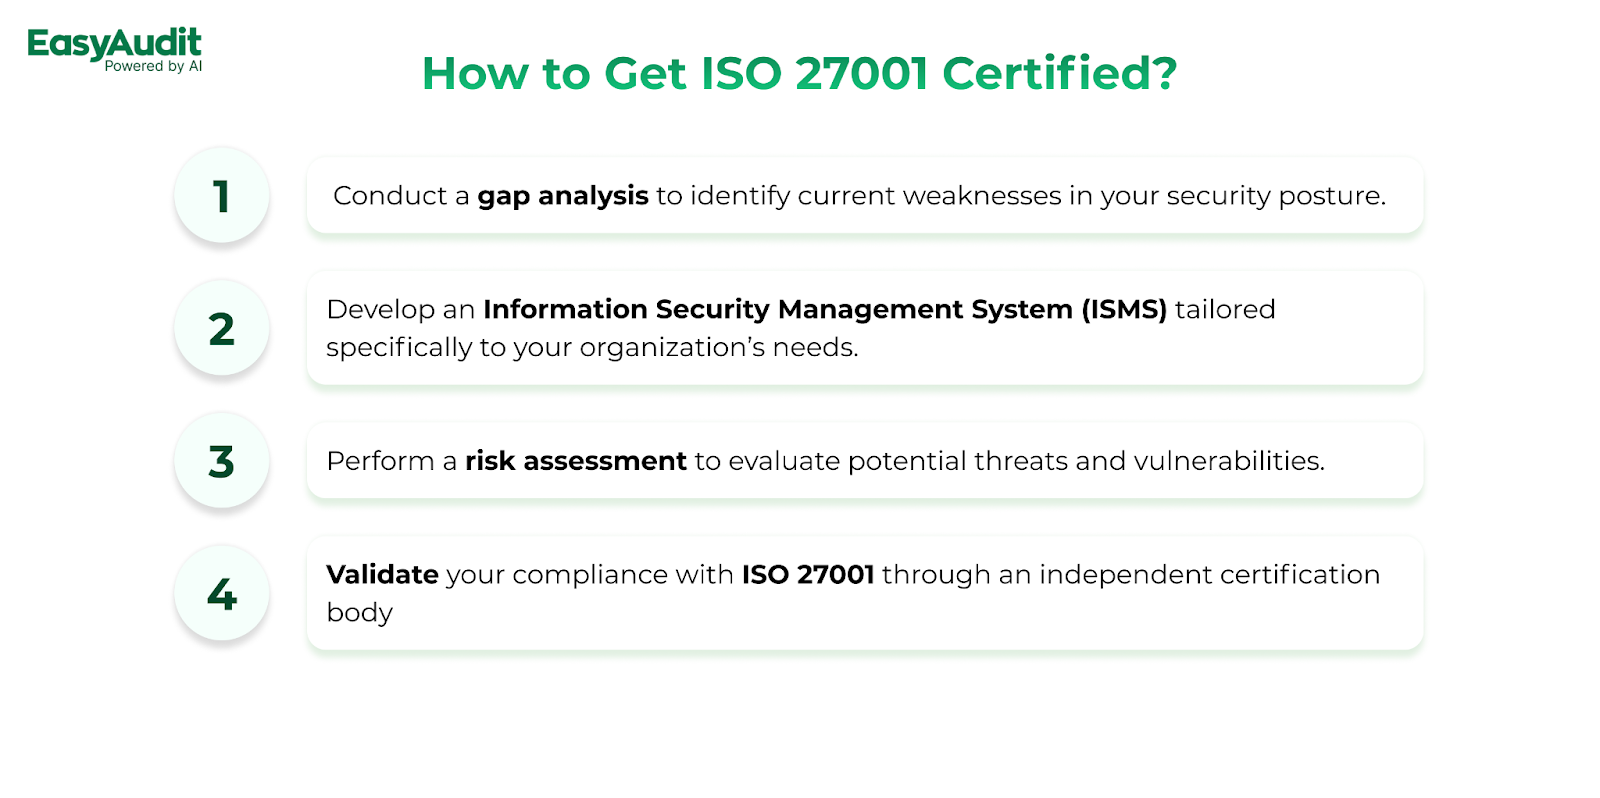Select the number 3 step circle
The width and height of the screenshot is (1600, 798).
click(221, 461)
